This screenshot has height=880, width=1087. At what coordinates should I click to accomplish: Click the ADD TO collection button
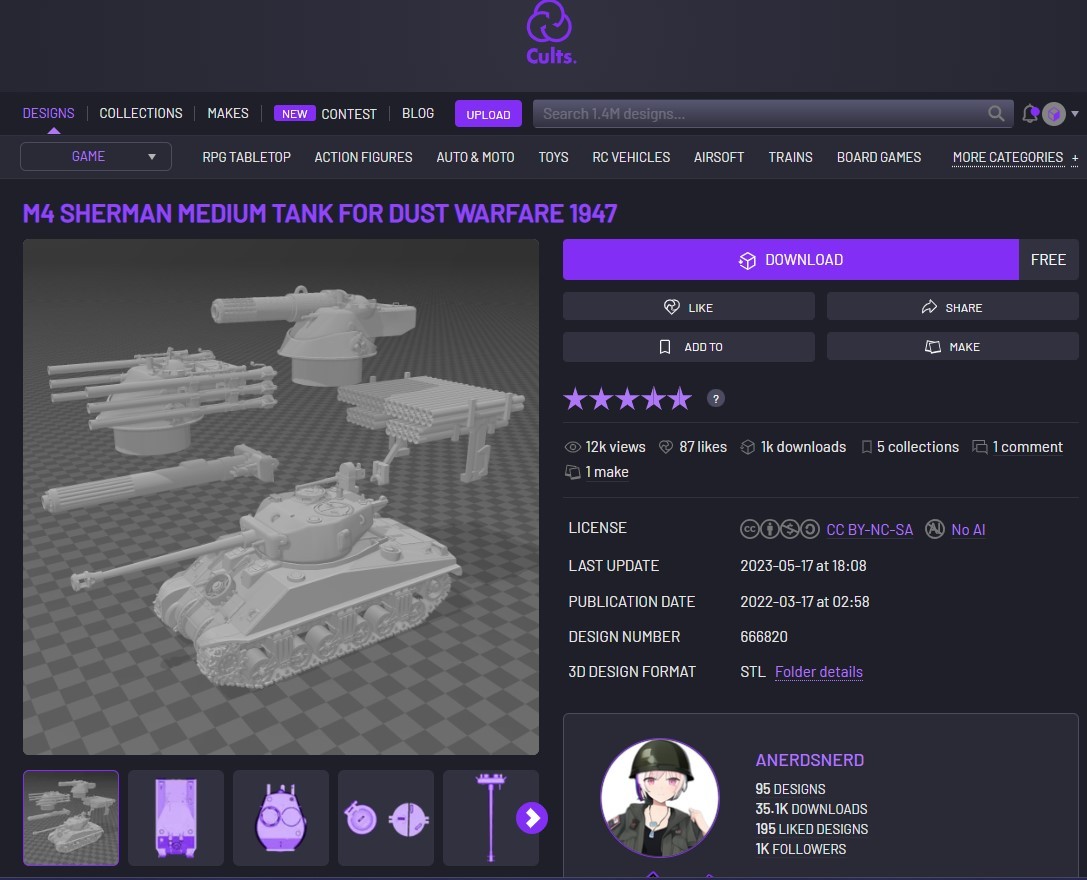coord(688,347)
